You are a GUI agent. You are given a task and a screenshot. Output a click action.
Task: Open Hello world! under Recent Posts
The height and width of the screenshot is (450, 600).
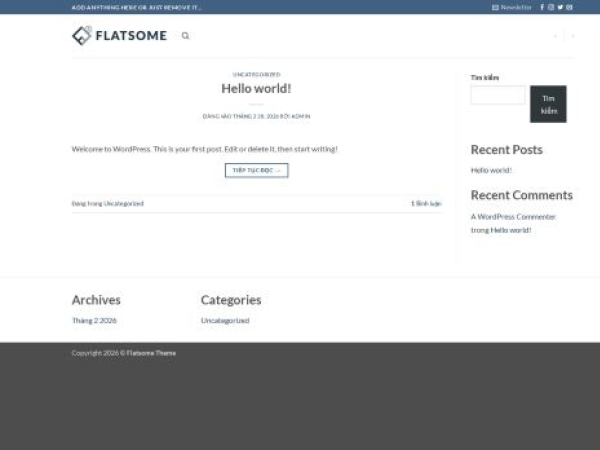point(491,170)
